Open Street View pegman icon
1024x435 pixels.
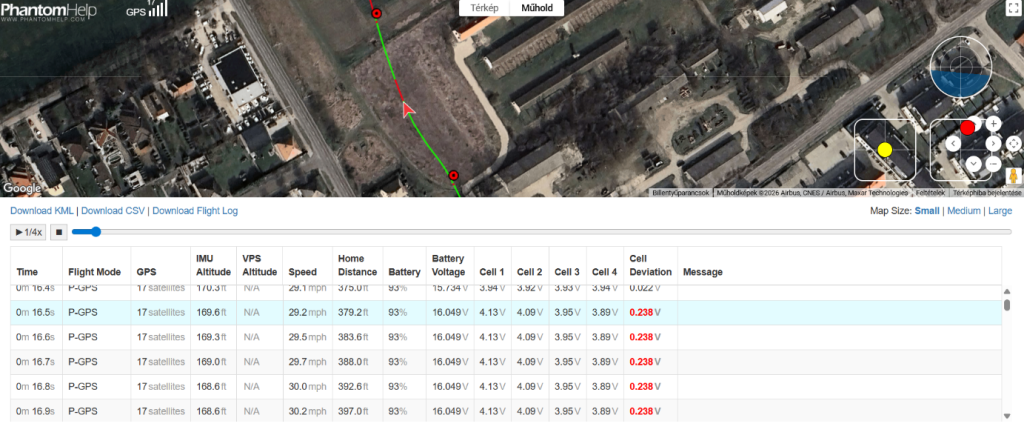point(1014,176)
